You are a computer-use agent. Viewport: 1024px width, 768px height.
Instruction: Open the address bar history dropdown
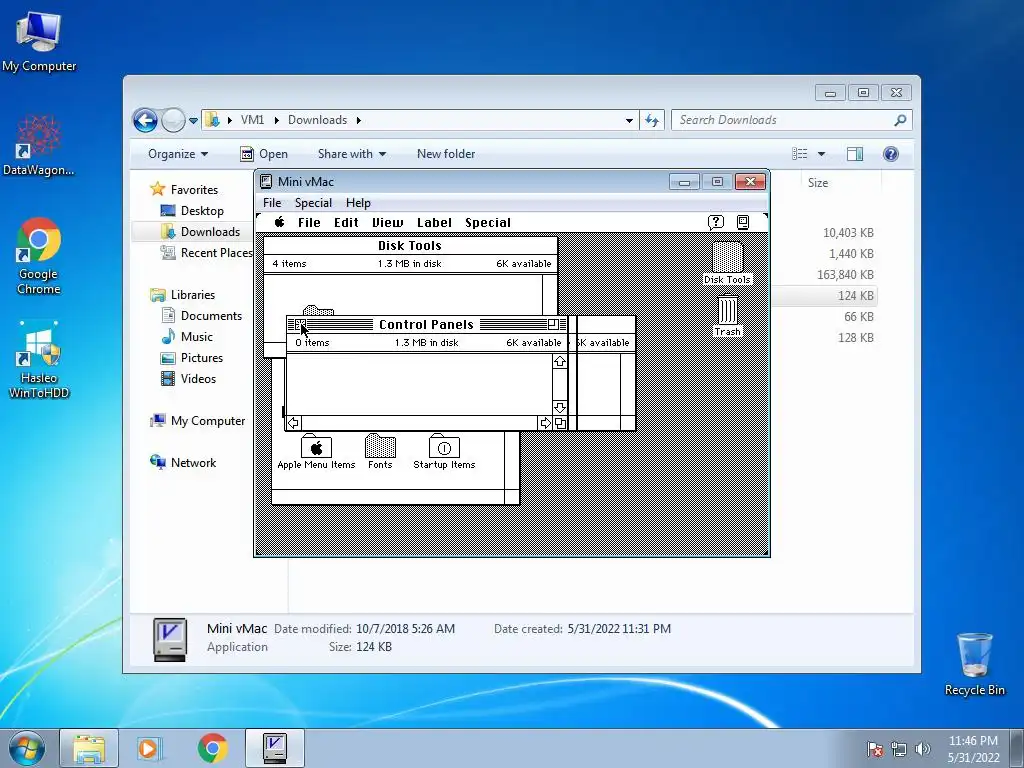629,121
